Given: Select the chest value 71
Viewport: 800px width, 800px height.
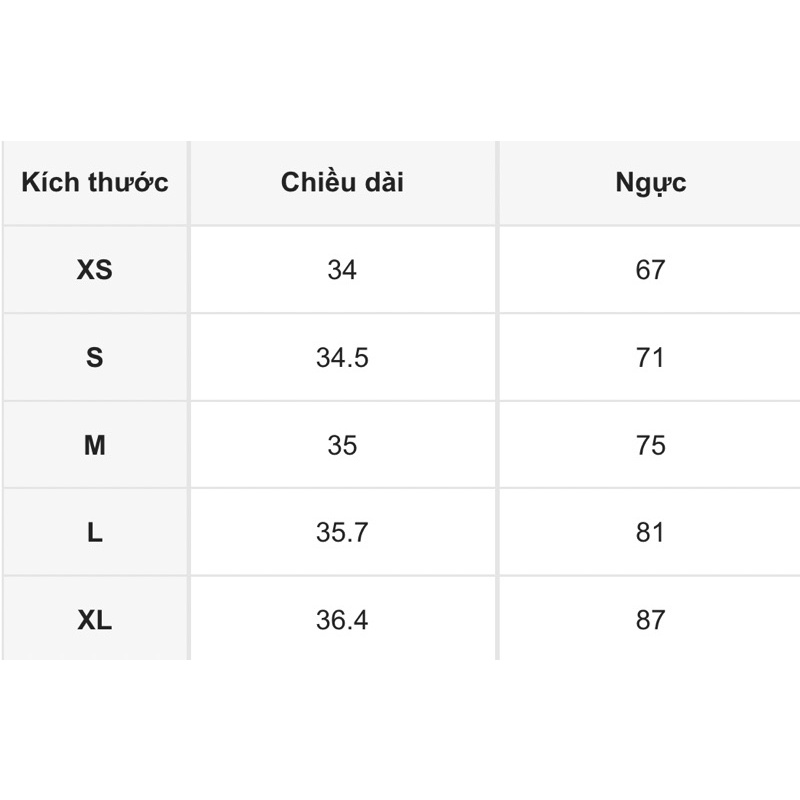Looking at the screenshot, I should [650, 358].
